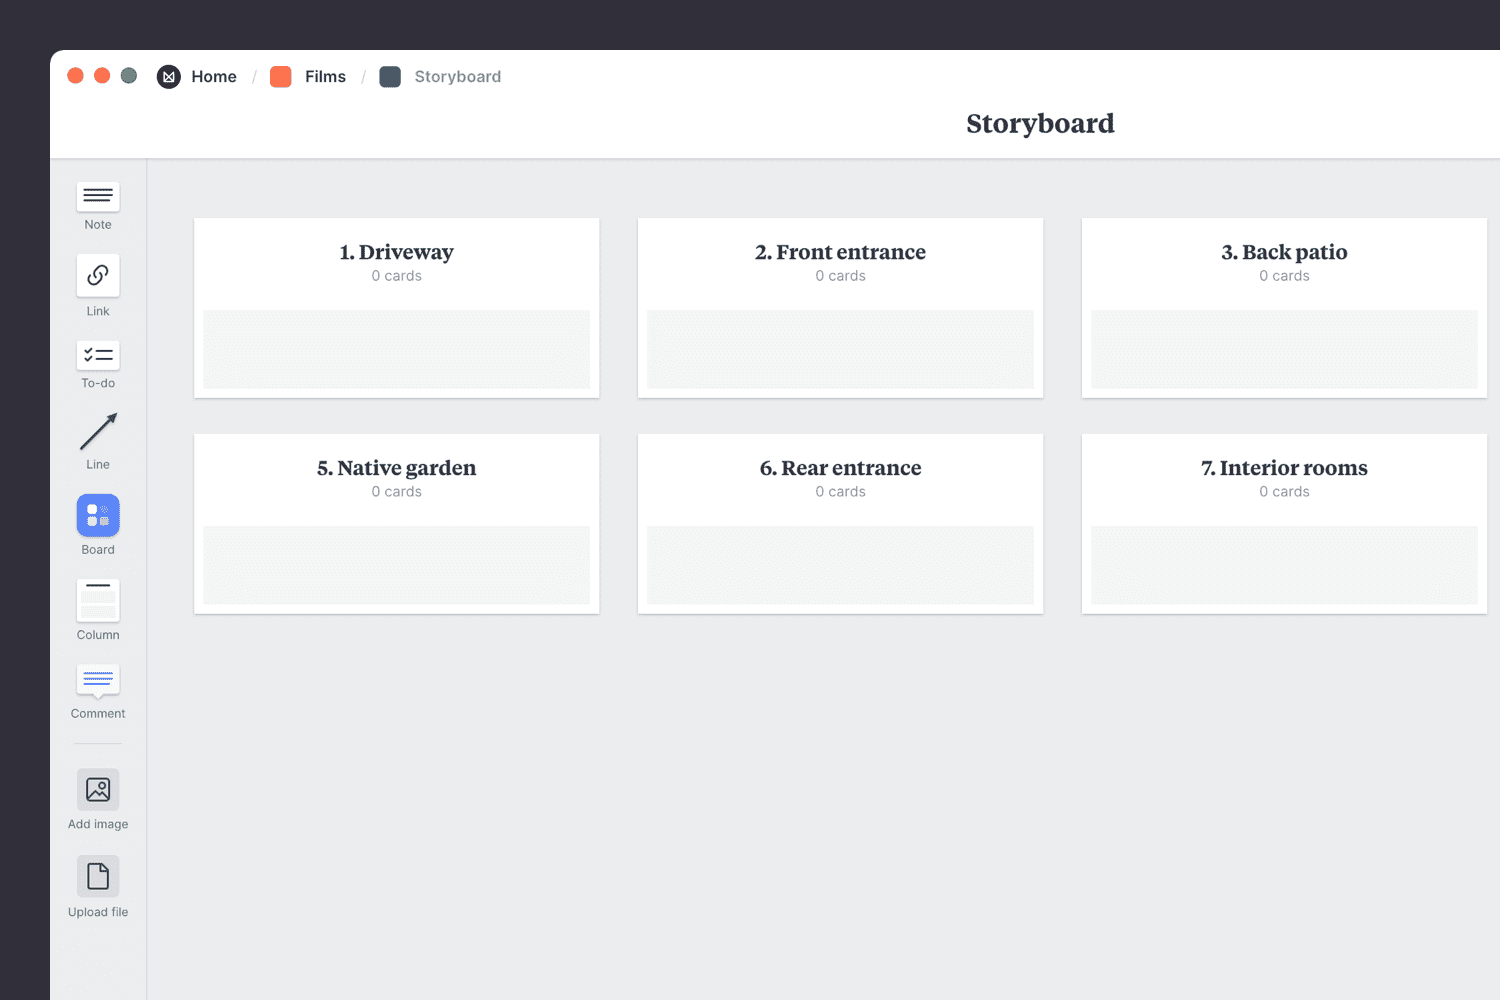Go to Home in breadcrumb
This screenshot has width=1500, height=1000.
[x=214, y=77]
